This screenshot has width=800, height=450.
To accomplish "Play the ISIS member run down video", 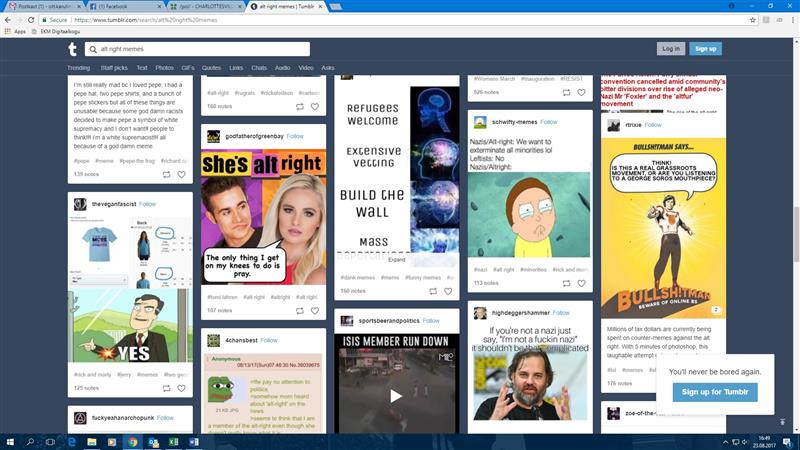I will click(x=396, y=395).
